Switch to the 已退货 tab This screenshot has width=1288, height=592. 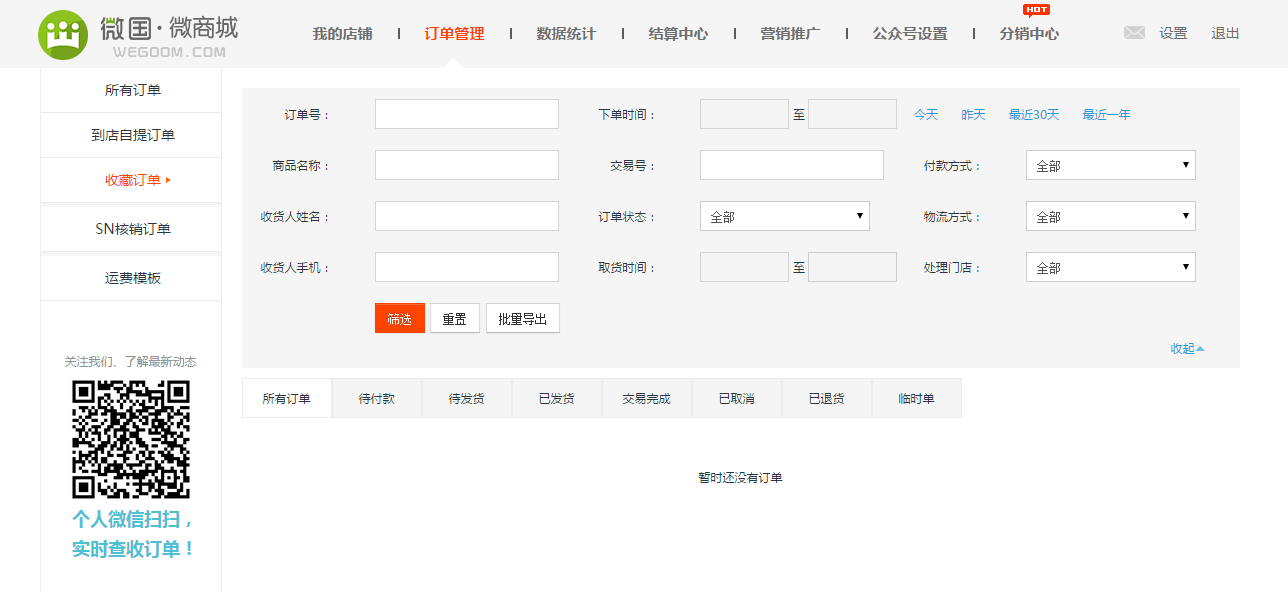tap(827, 398)
